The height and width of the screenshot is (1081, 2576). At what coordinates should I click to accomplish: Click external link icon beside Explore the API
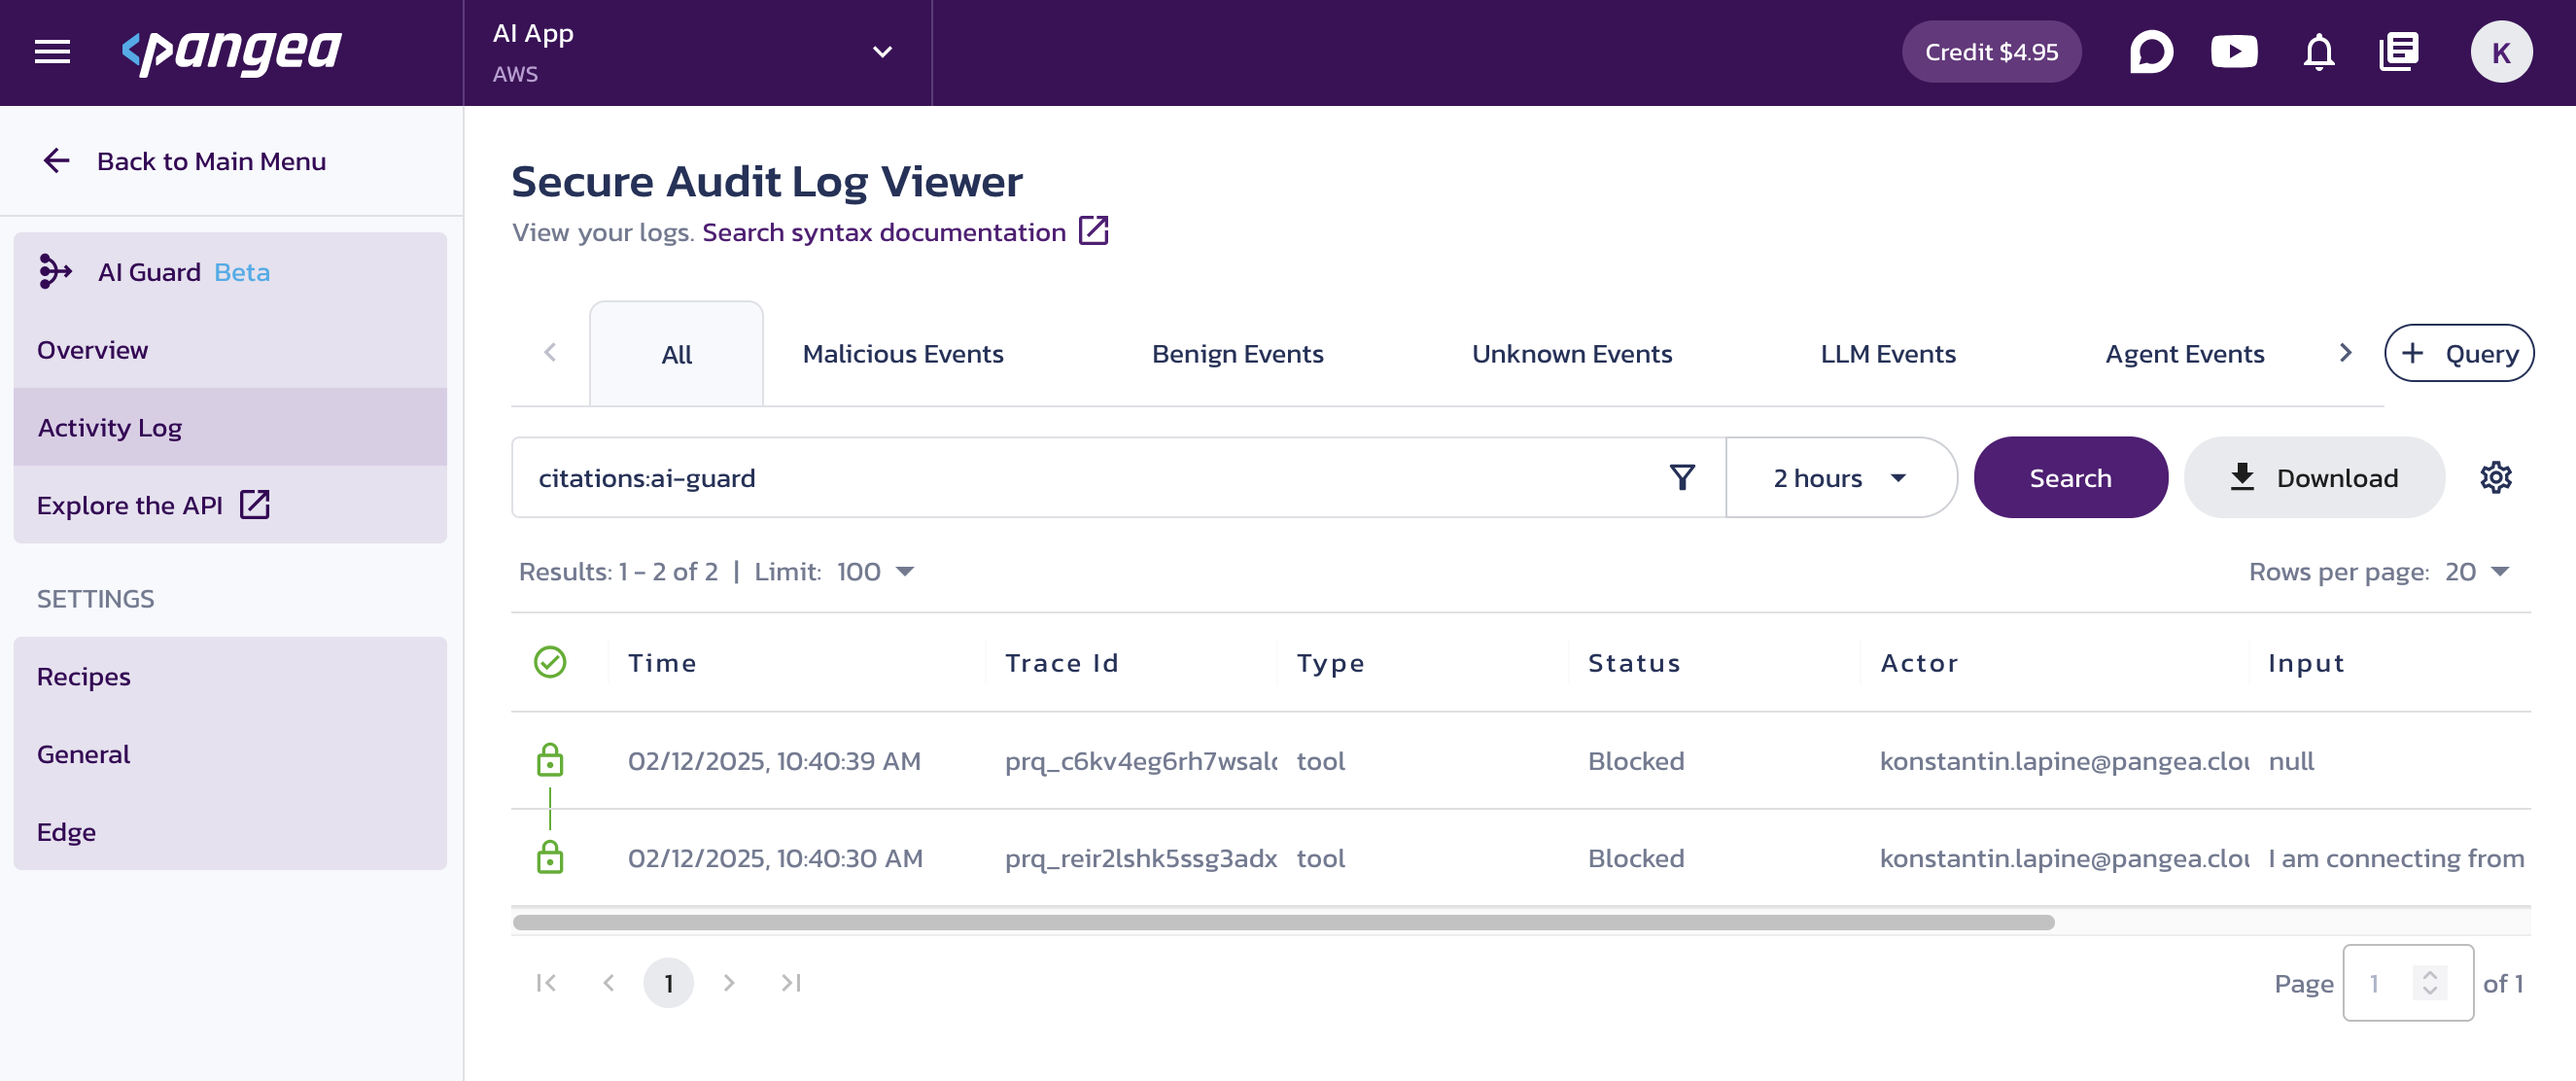(255, 505)
